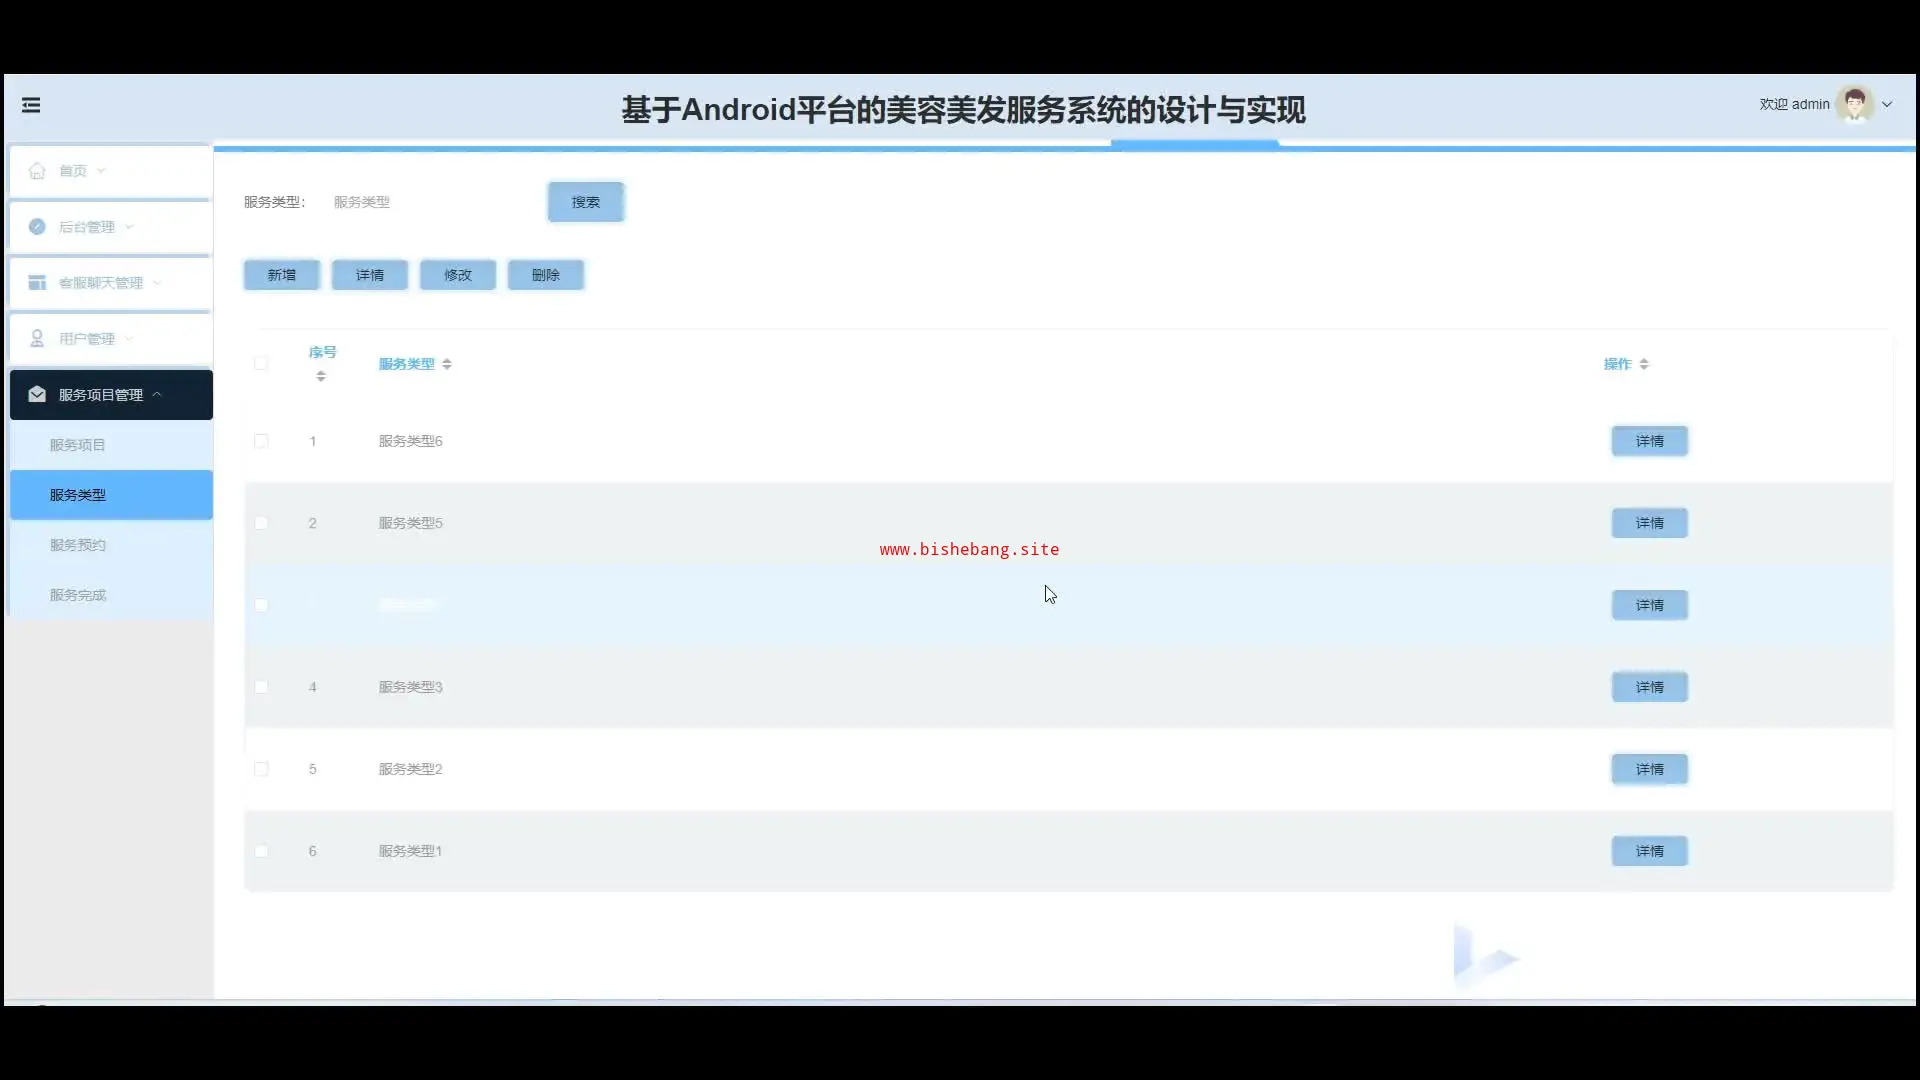Click the hamburger menu collapse icon
This screenshot has height=1080, width=1920.
(x=31, y=105)
